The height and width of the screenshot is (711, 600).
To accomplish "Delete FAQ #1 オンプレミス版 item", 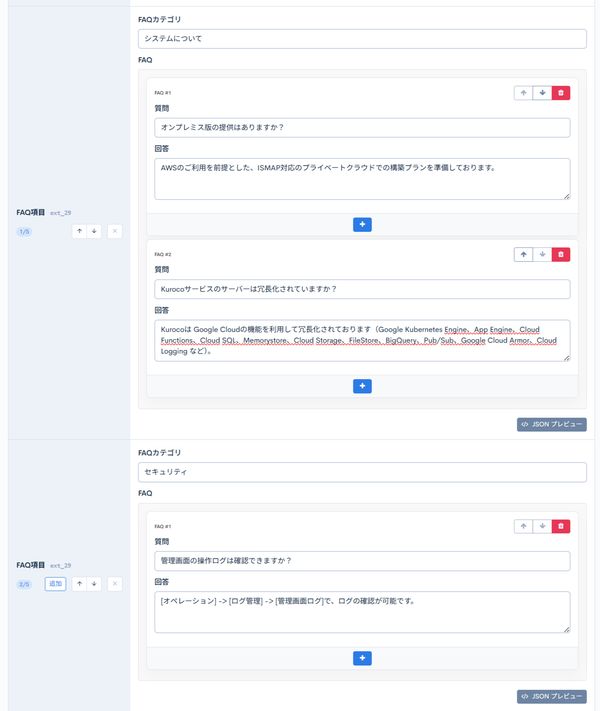I will pyautogui.click(x=561, y=93).
